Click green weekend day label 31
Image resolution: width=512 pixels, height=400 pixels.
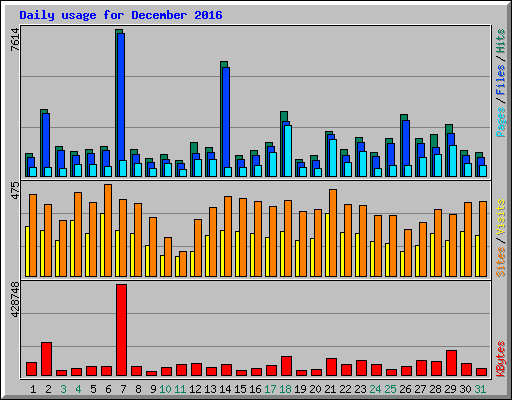coord(480,389)
